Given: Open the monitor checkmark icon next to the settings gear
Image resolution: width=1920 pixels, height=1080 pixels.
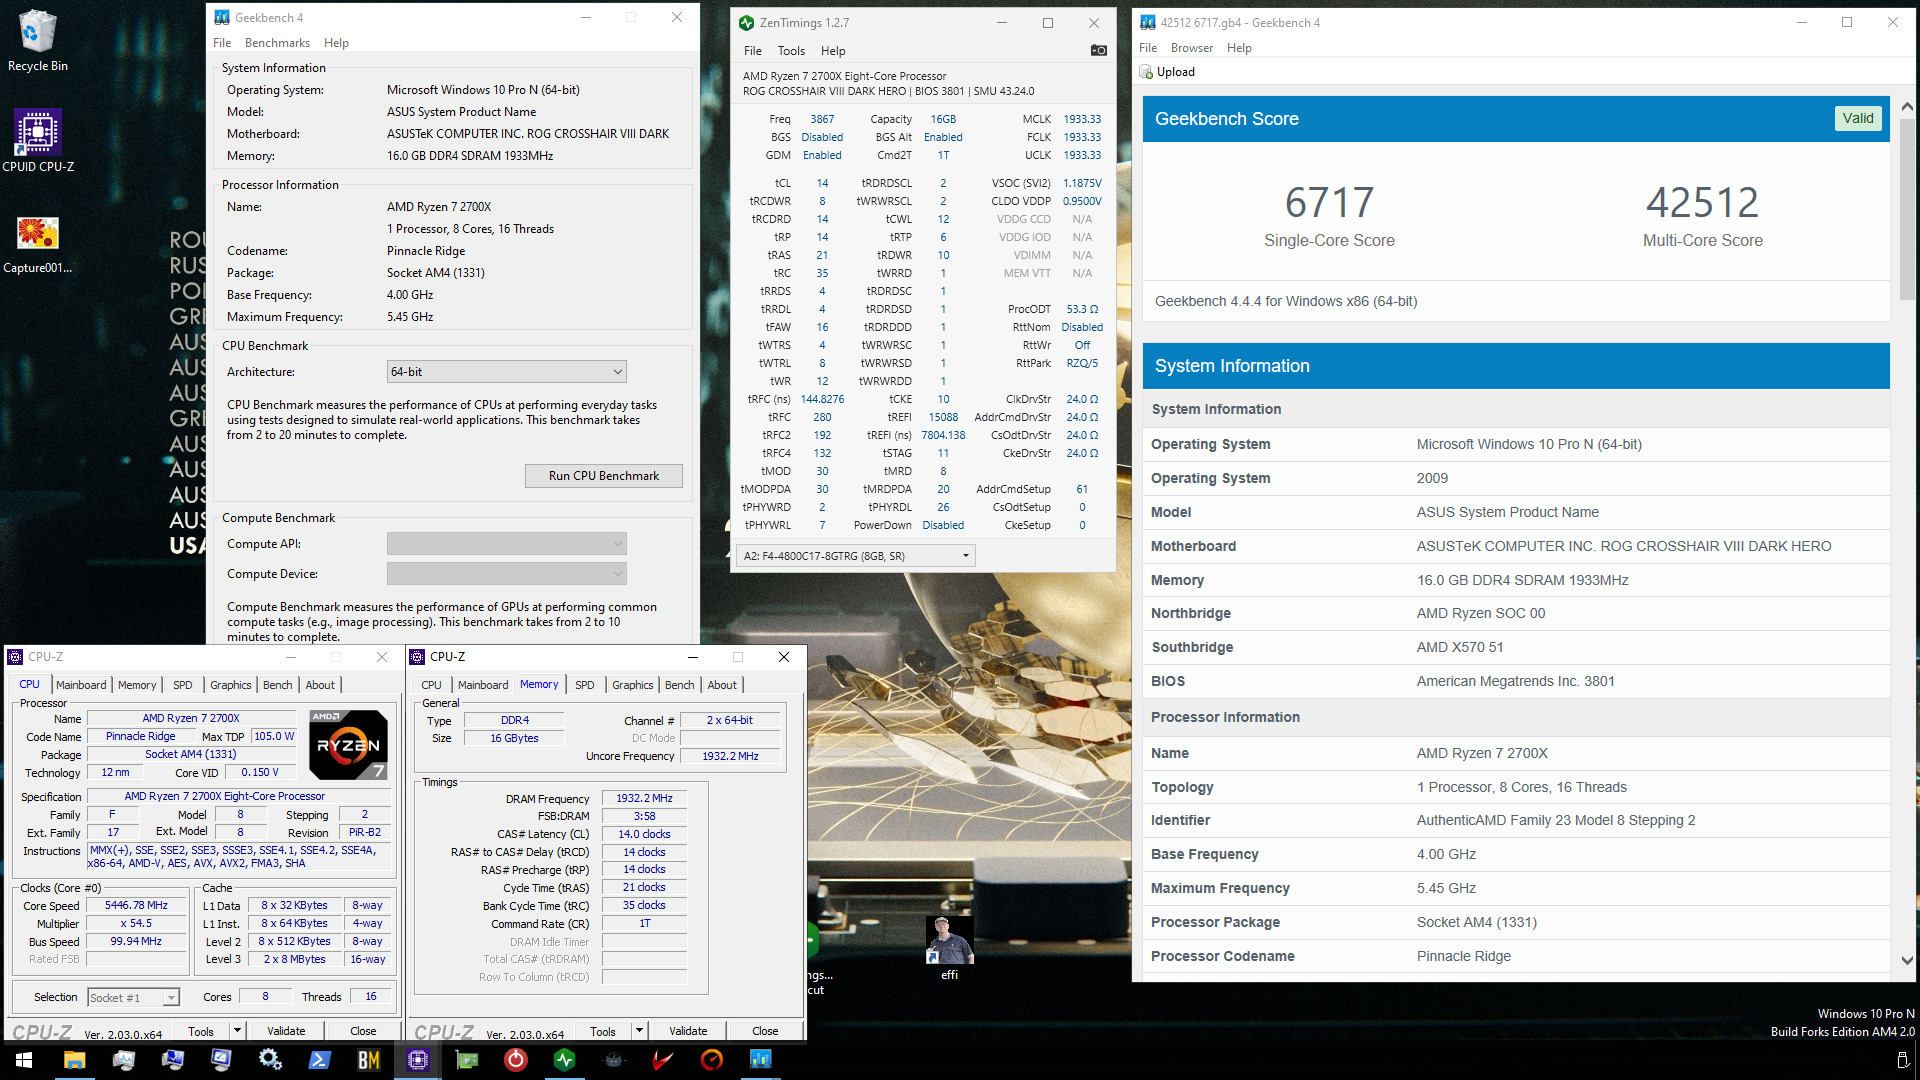Looking at the screenshot, I should 222,1060.
